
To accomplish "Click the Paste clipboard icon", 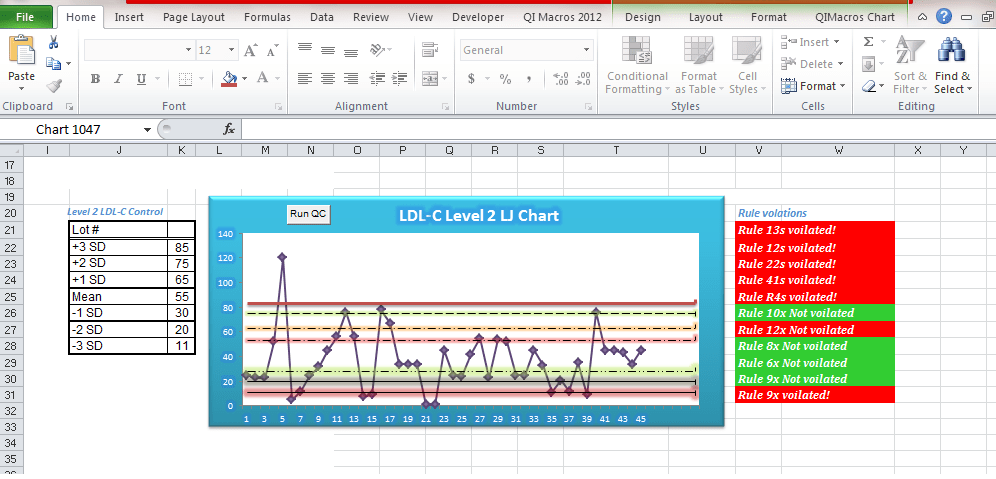I will coord(21,52).
